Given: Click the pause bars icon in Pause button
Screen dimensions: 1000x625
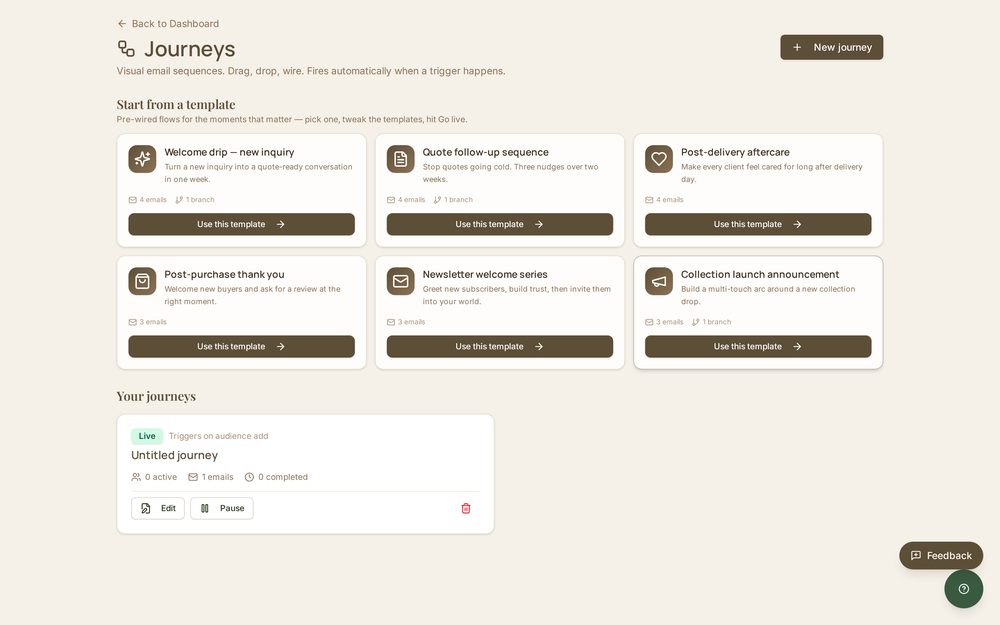Looking at the screenshot, I should (x=205, y=508).
